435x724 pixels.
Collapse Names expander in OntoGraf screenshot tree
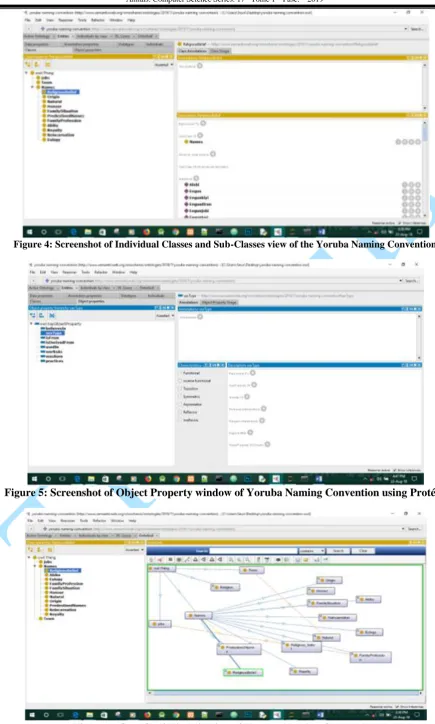coord(35,566)
